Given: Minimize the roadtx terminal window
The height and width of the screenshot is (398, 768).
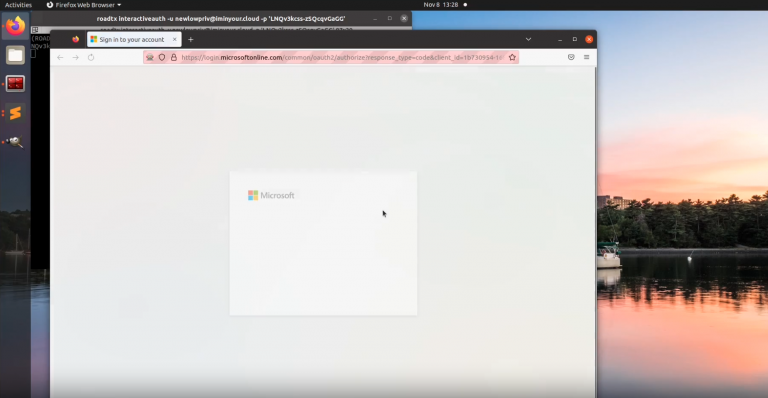Looking at the screenshot, I should point(375,19).
